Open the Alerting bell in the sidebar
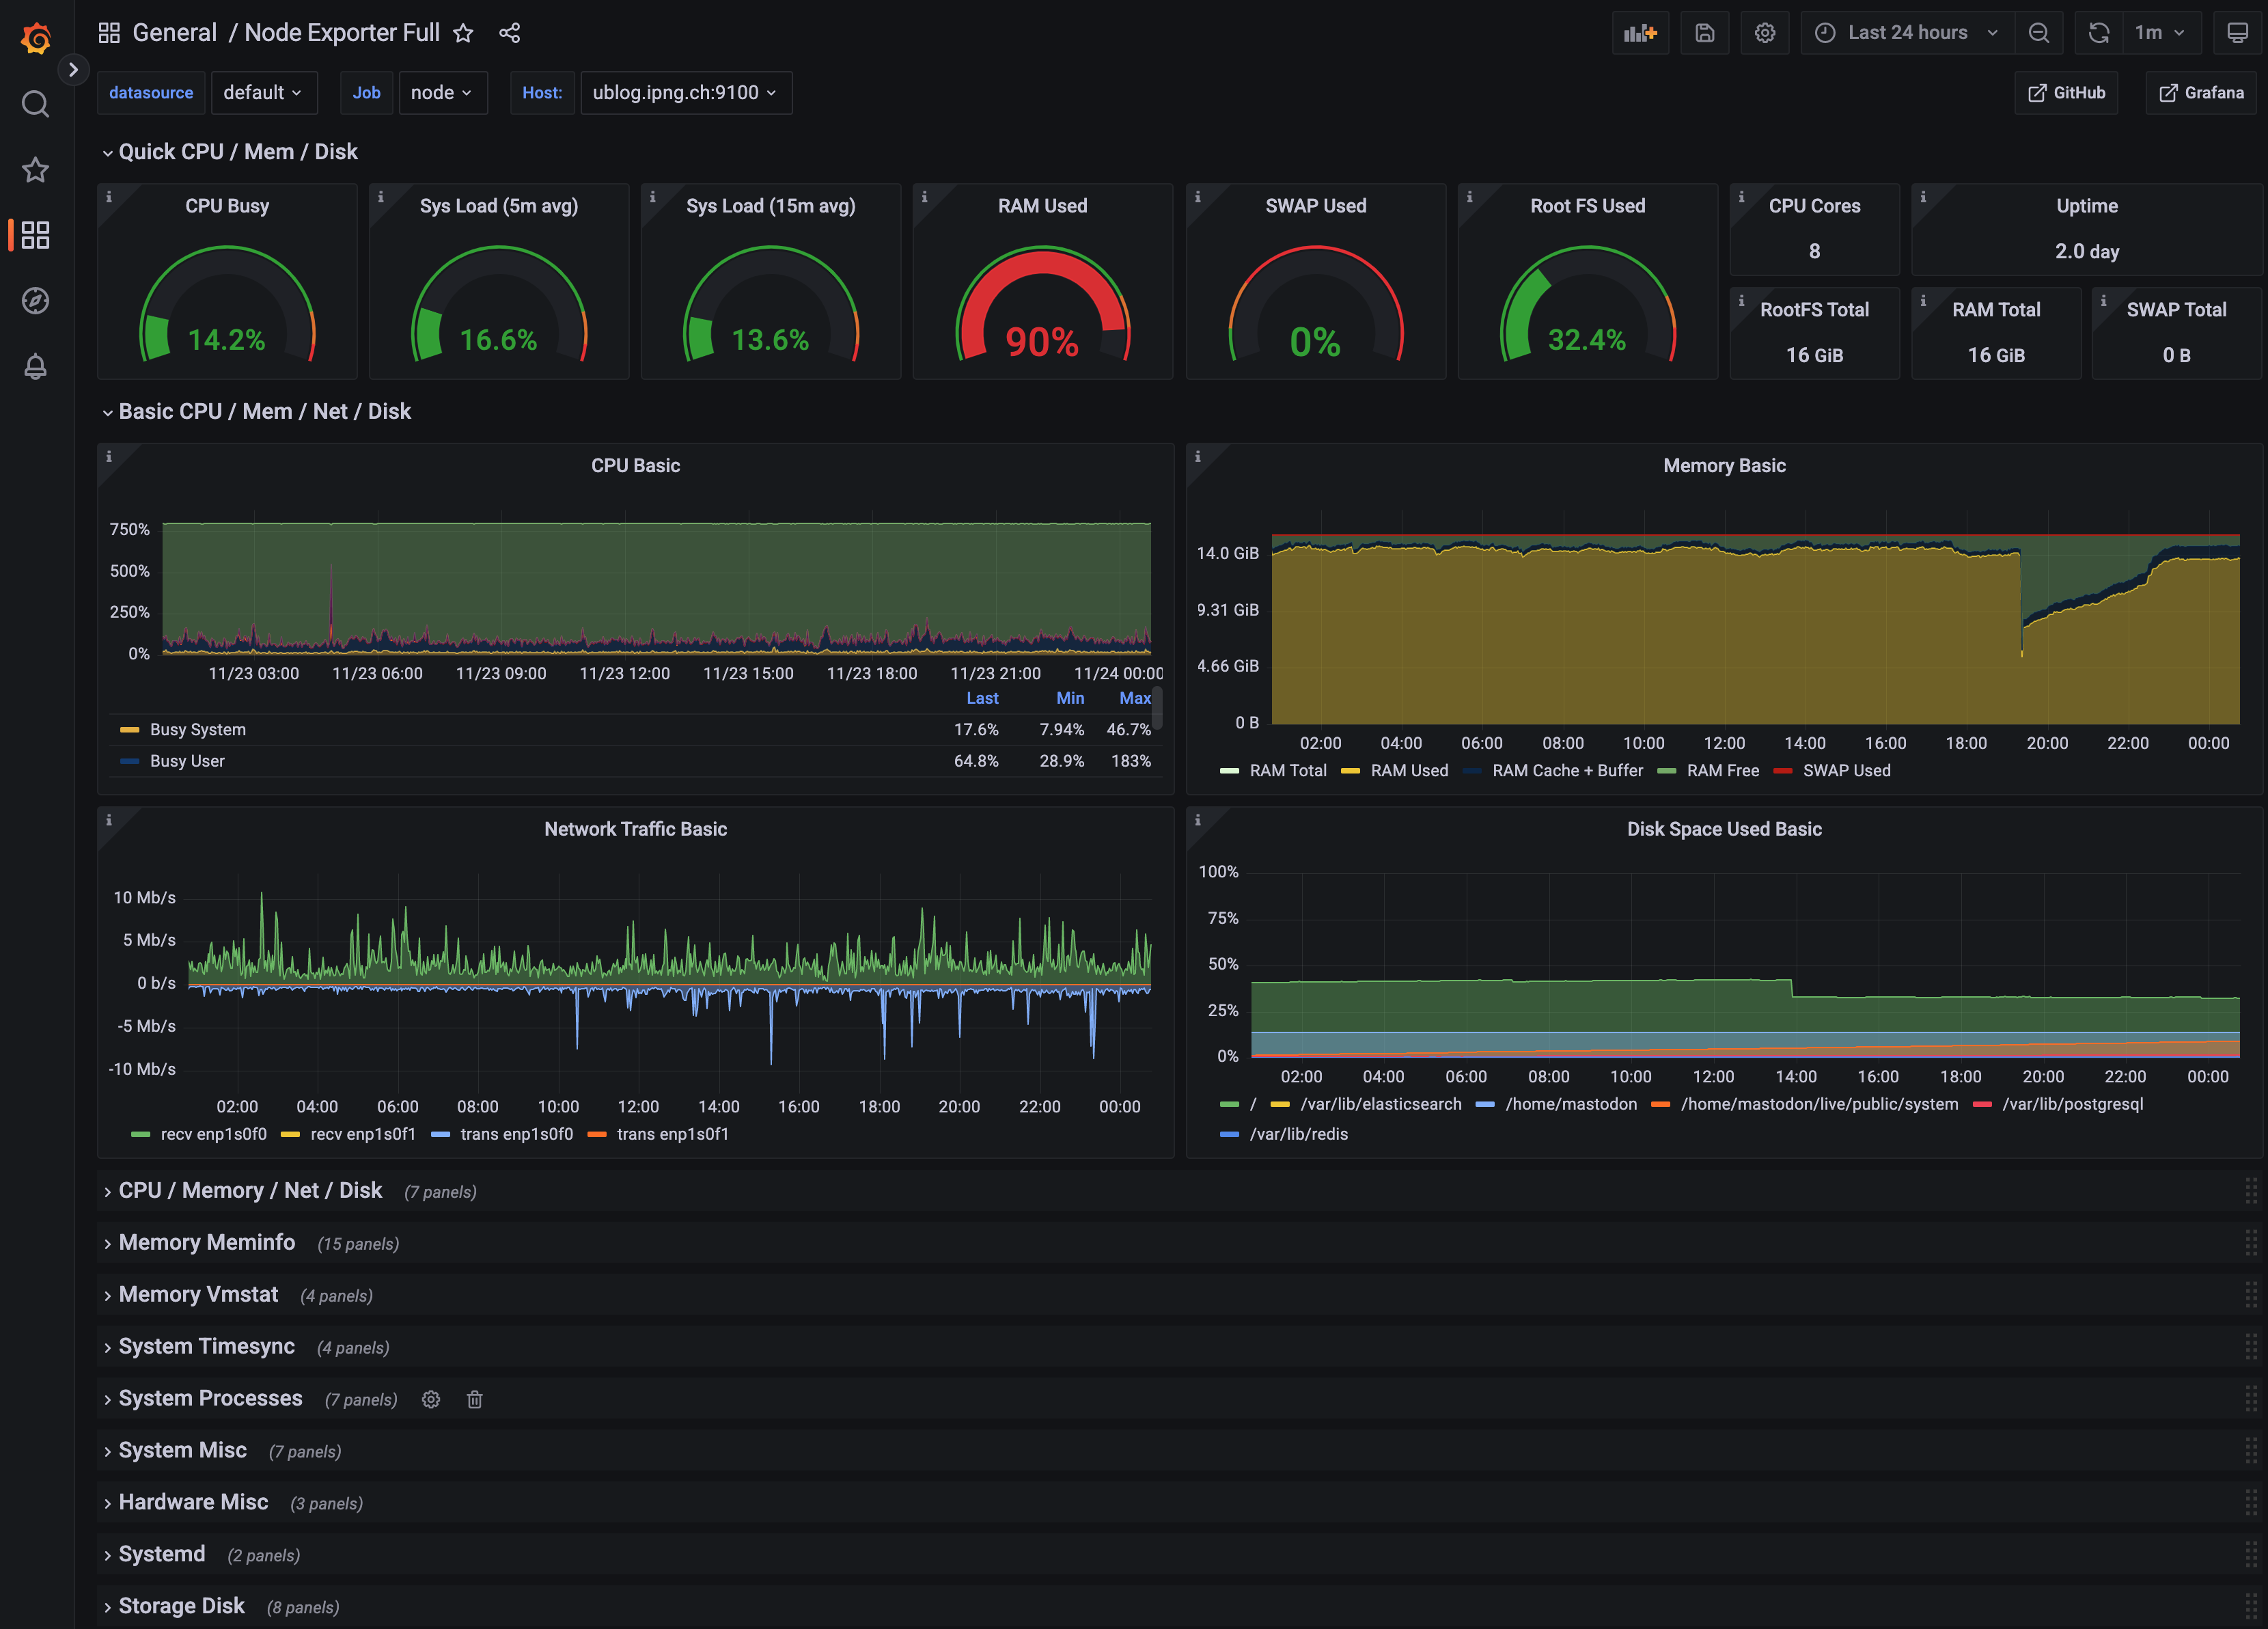The image size is (2268, 1629). tap(35, 367)
